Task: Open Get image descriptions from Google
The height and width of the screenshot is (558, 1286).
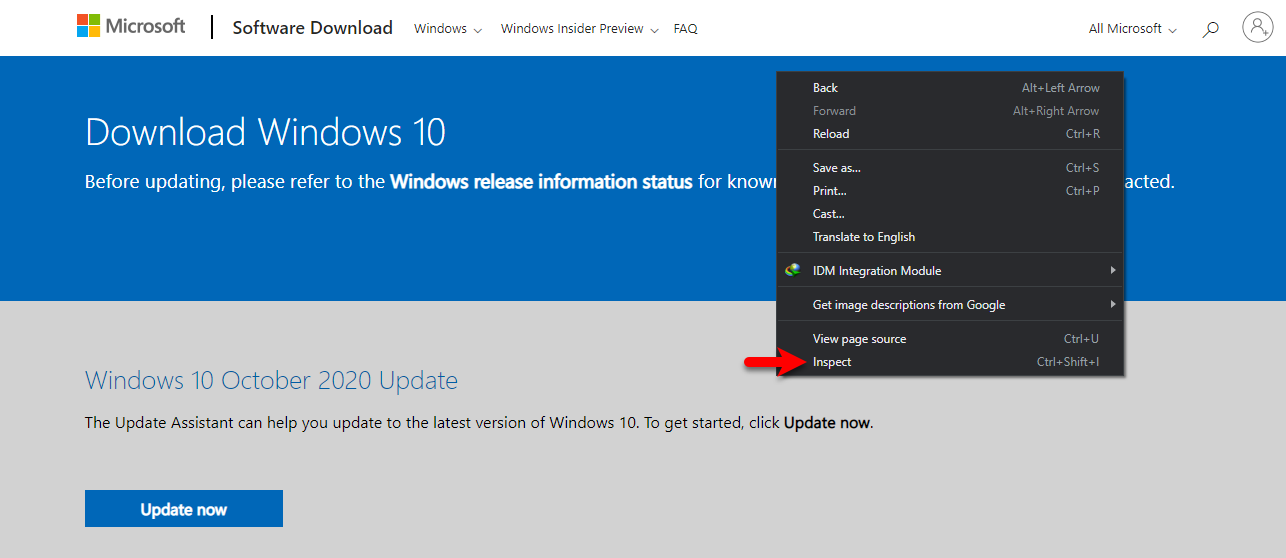Action: pos(950,305)
